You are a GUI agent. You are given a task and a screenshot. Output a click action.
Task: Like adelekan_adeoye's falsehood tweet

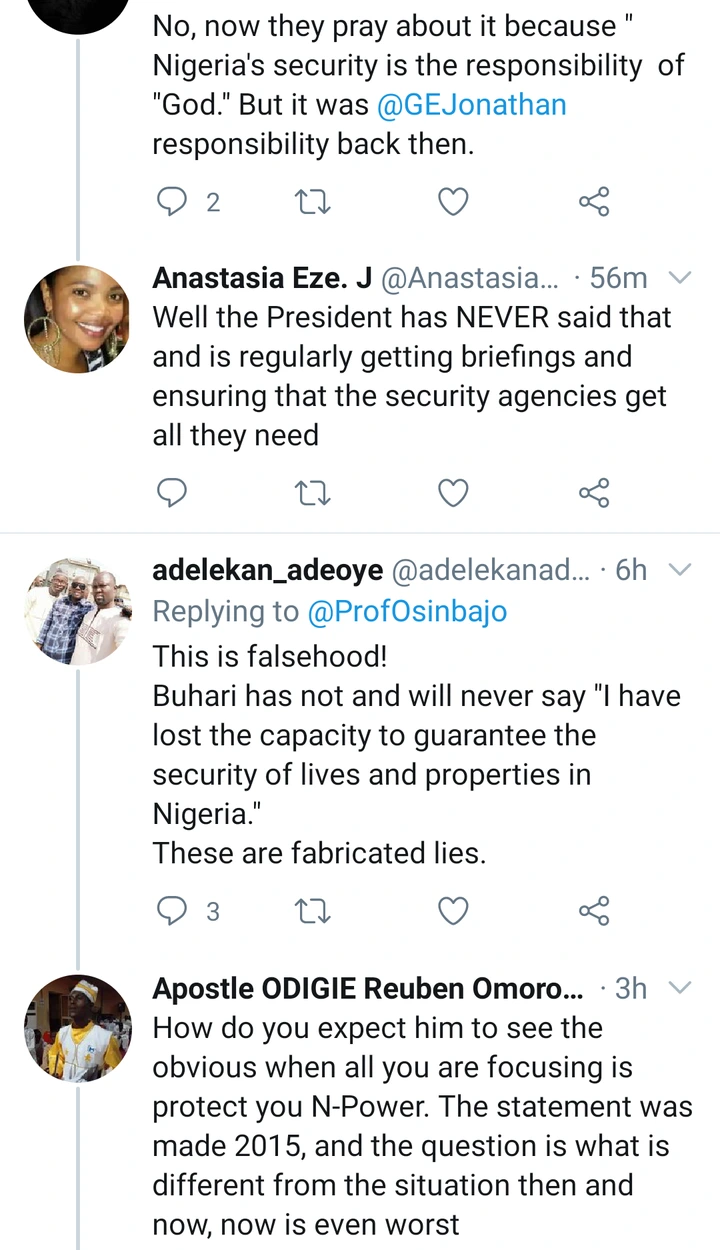click(x=454, y=912)
